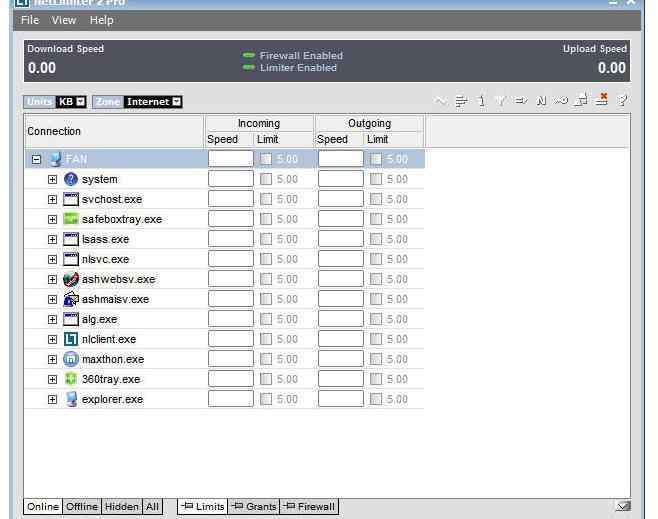Enable outgoing limit checkbox for svchost.exe
This screenshot has height=519, width=658.
click(x=376, y=199)
